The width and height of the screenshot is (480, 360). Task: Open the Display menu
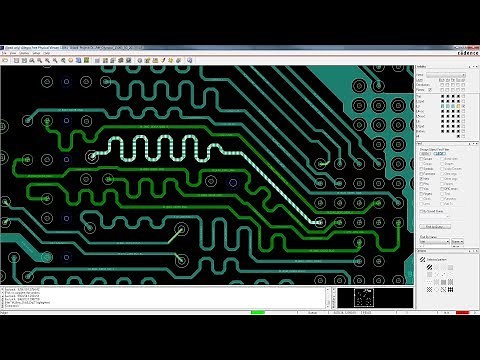pos(24,53)
